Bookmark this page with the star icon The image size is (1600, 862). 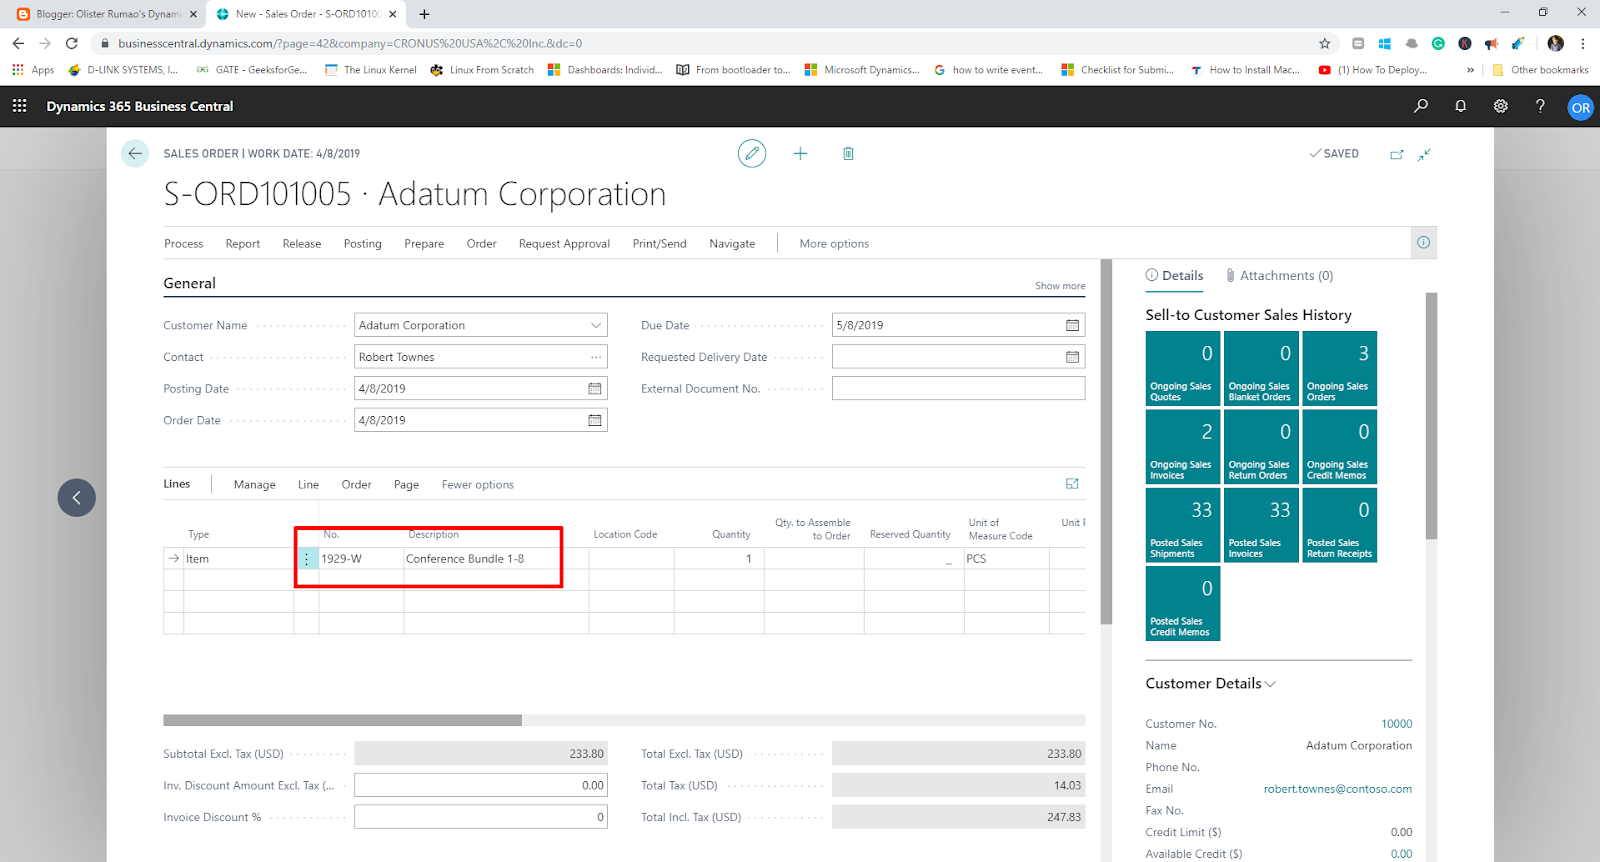click(1325, 43)
